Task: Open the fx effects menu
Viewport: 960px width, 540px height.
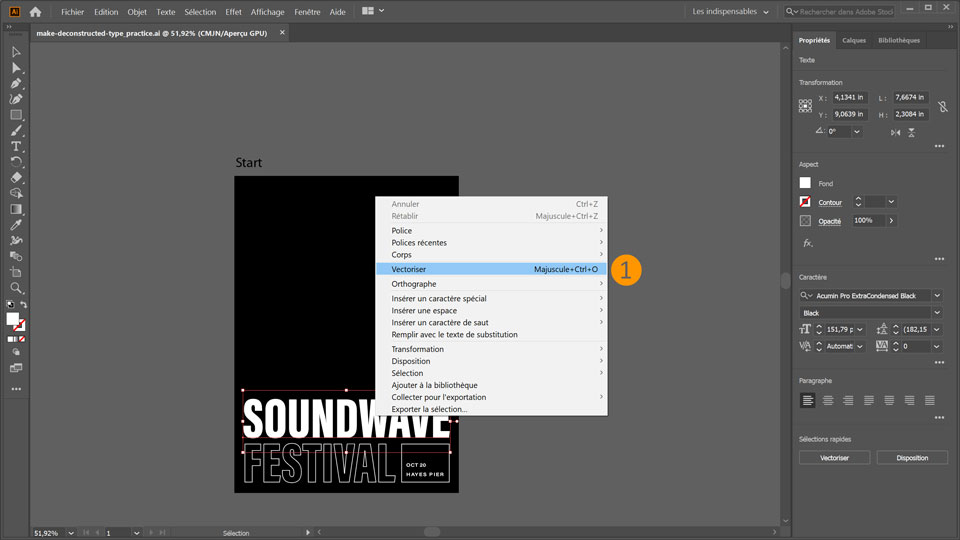Action: pyautogui.click(x=808, y=243)
